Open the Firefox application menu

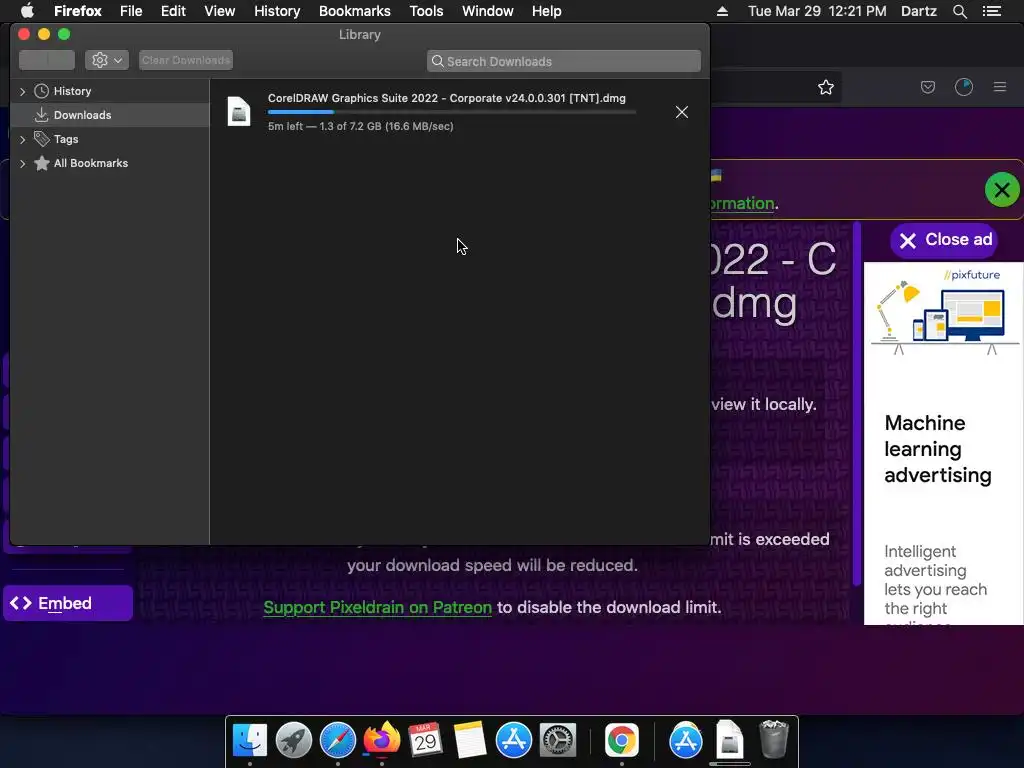coord(78,11)
